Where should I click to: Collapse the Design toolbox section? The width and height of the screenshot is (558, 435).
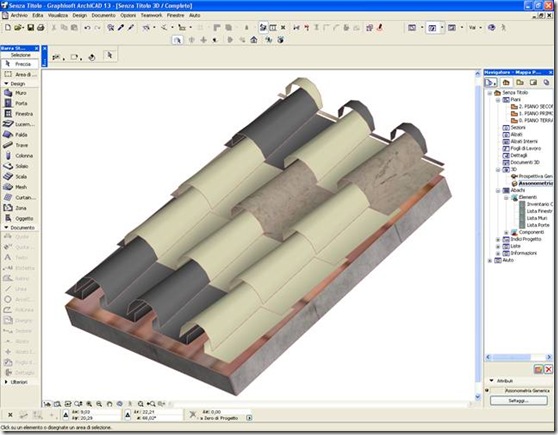(x=6, y=84)
